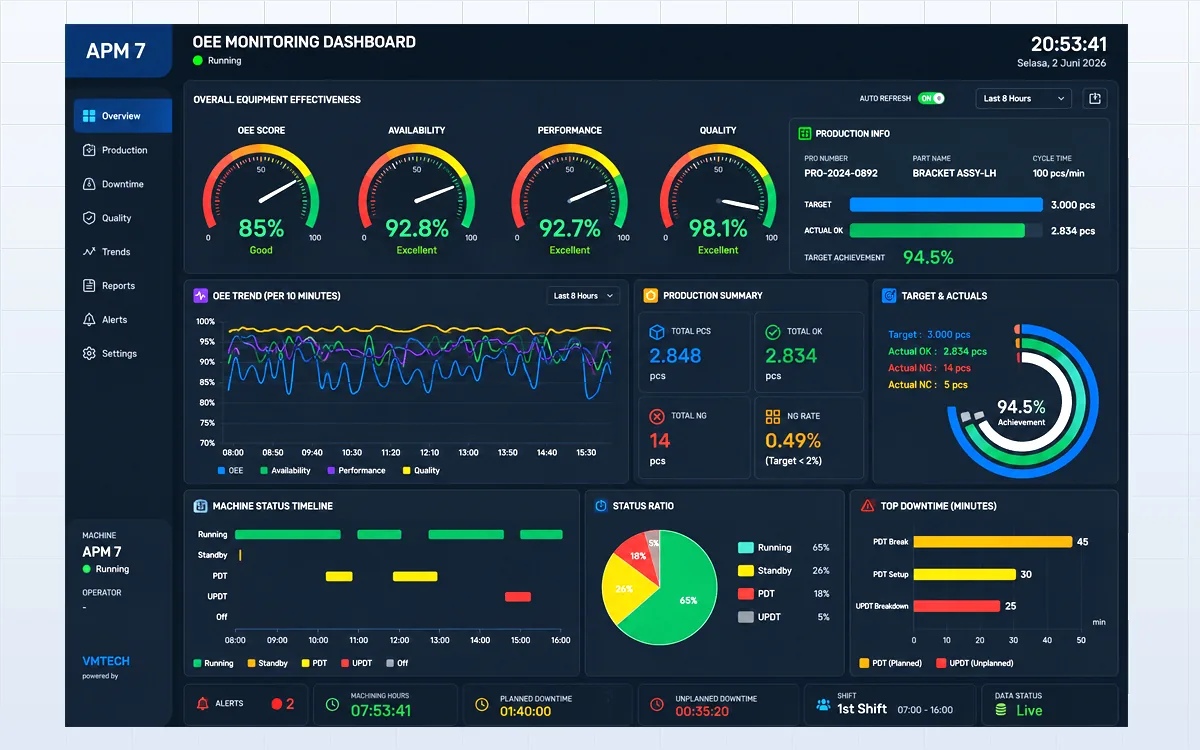The height and width of the screenshot is (750, 1200).
Task: Open the Last 8 Hours dropdown in header
Action: pos(1023,98)
